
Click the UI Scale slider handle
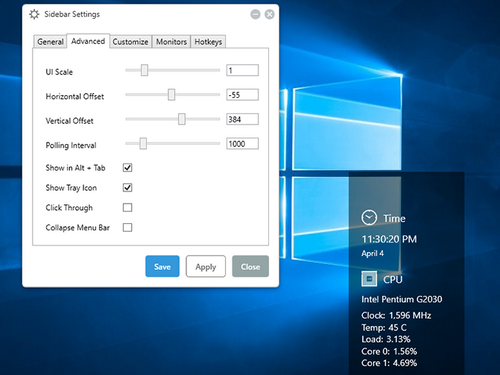click(x=144, y=70)
